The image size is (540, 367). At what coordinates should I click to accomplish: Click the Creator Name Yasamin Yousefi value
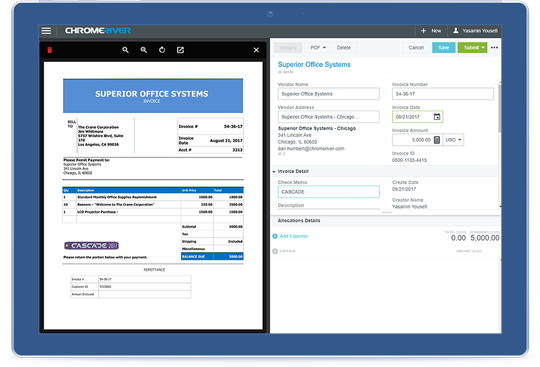[409, 207]
